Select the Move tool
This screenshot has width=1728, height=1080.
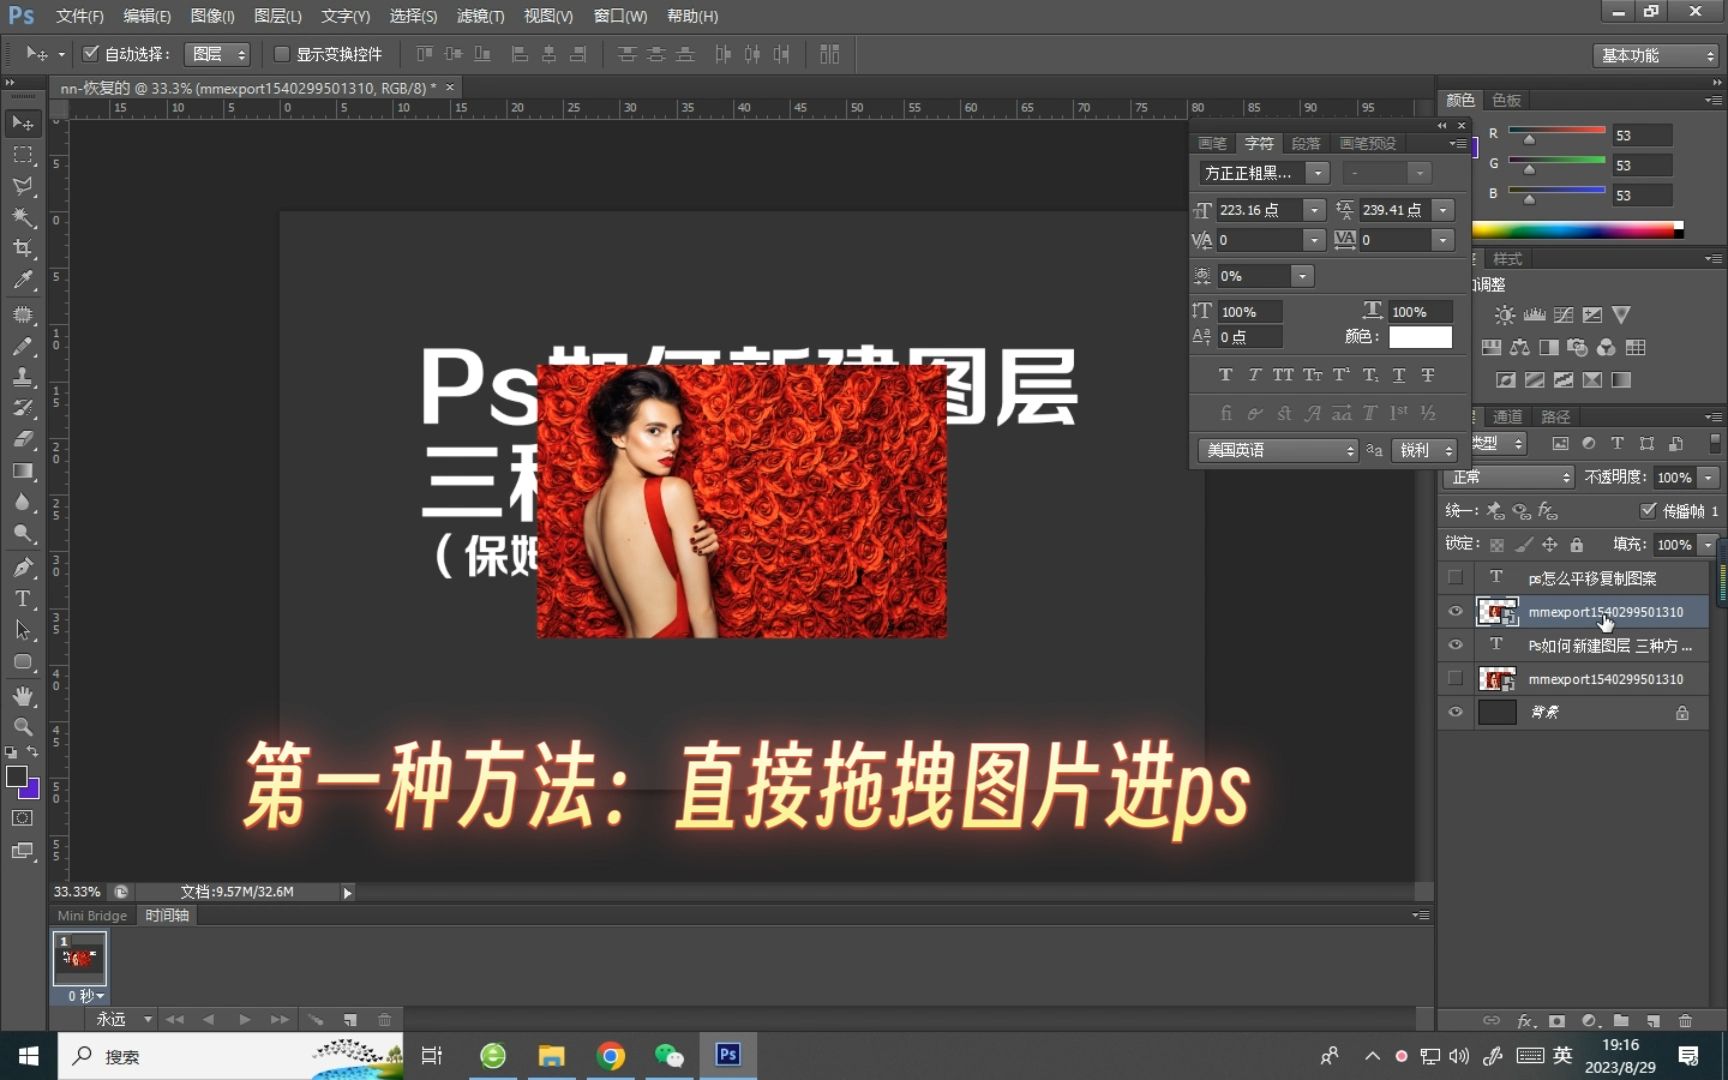pos(22,123)
